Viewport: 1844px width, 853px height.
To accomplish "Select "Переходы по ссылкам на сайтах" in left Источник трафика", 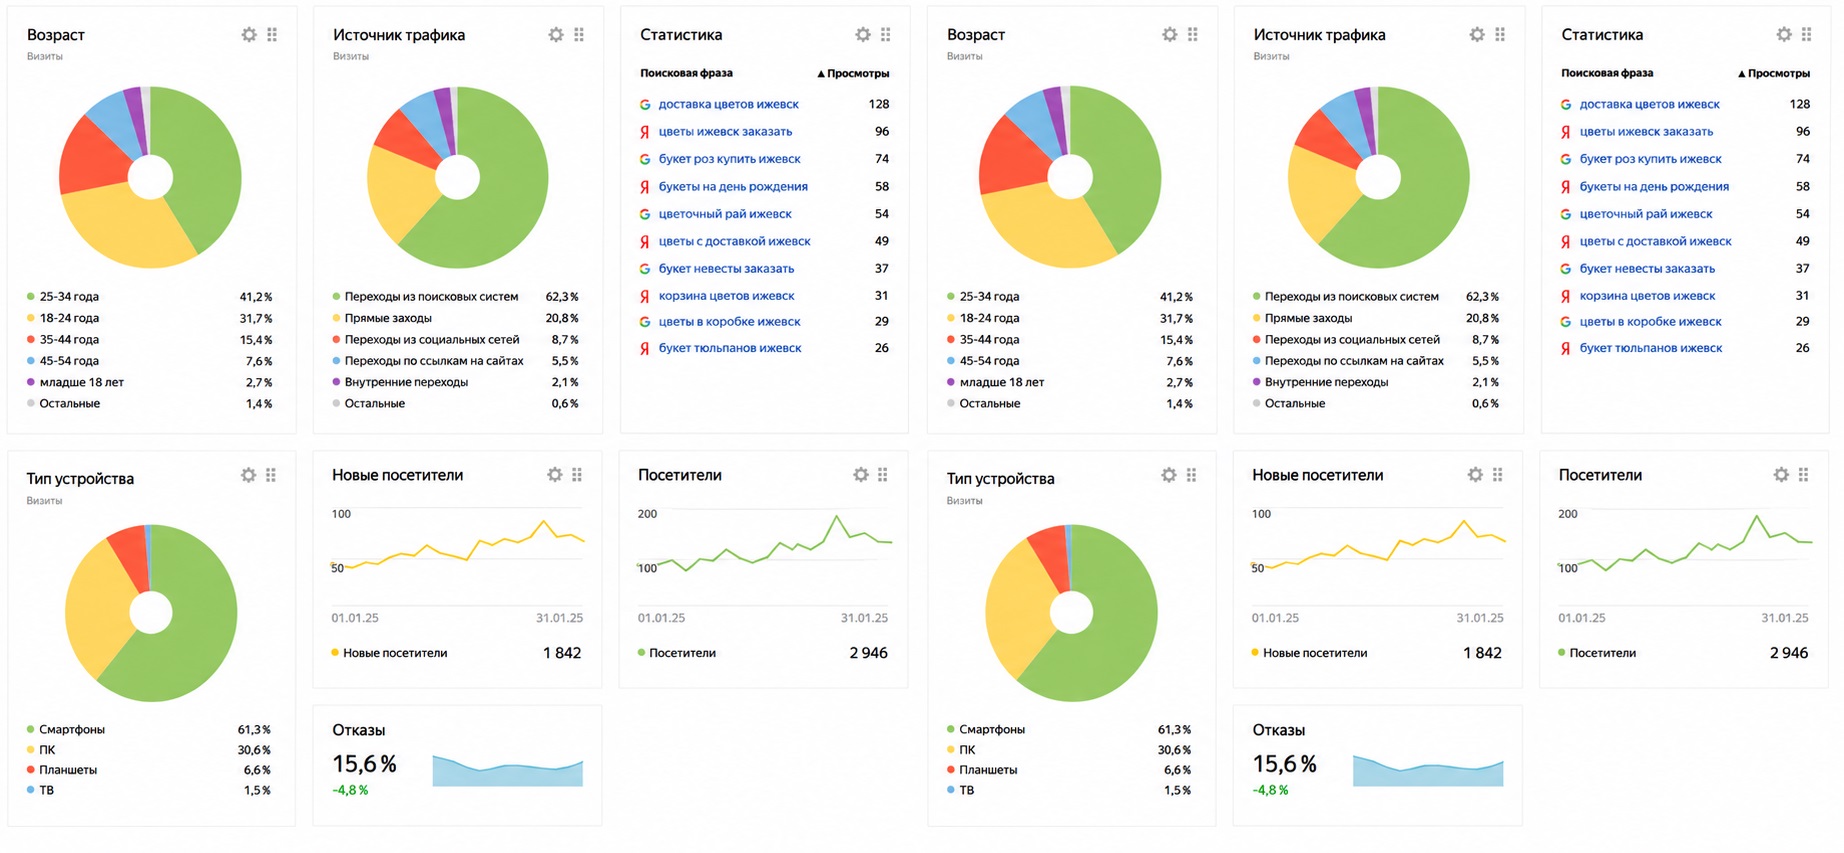I will (x=434, y=361).
